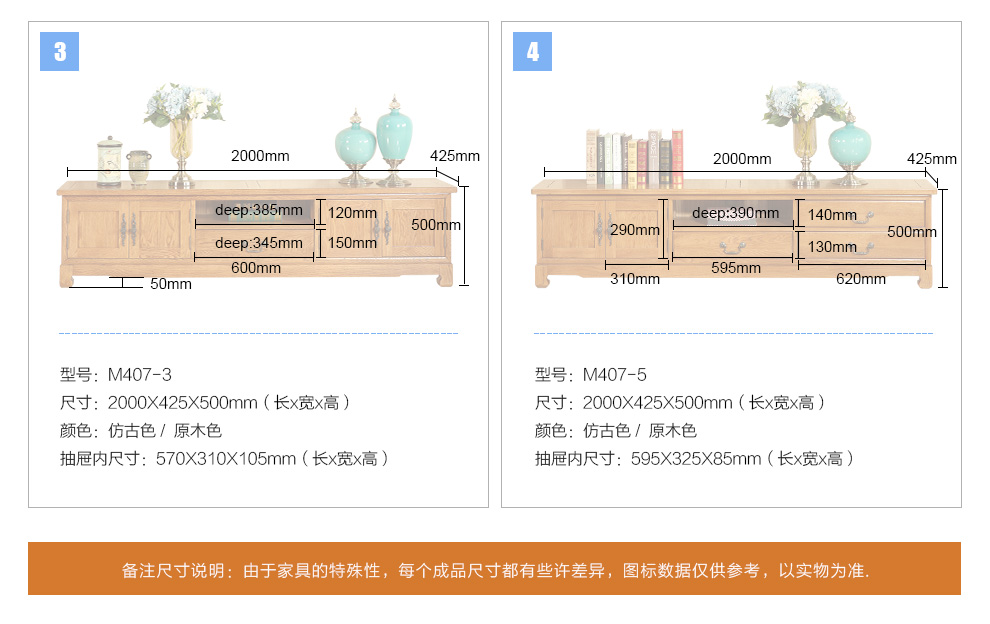Click the TV cabinet image in card 4
Image resolution: width=990 pixels, height=624 pixels.
click(734, 234)
